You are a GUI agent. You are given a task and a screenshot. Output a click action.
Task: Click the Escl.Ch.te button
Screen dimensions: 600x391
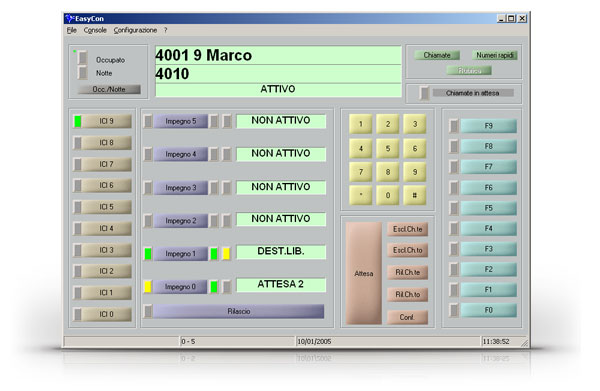408,229
